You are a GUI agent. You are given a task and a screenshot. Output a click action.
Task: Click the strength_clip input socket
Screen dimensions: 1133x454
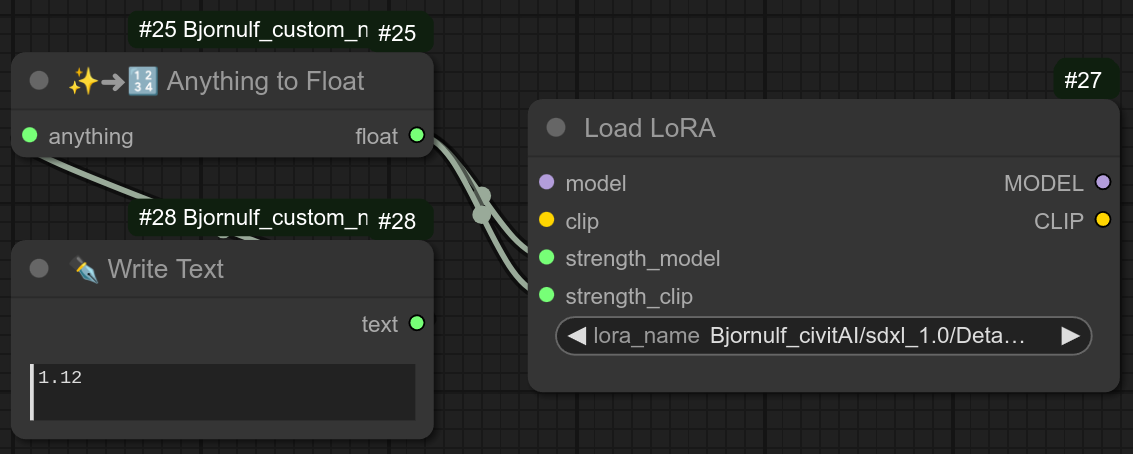coord(546,295)
